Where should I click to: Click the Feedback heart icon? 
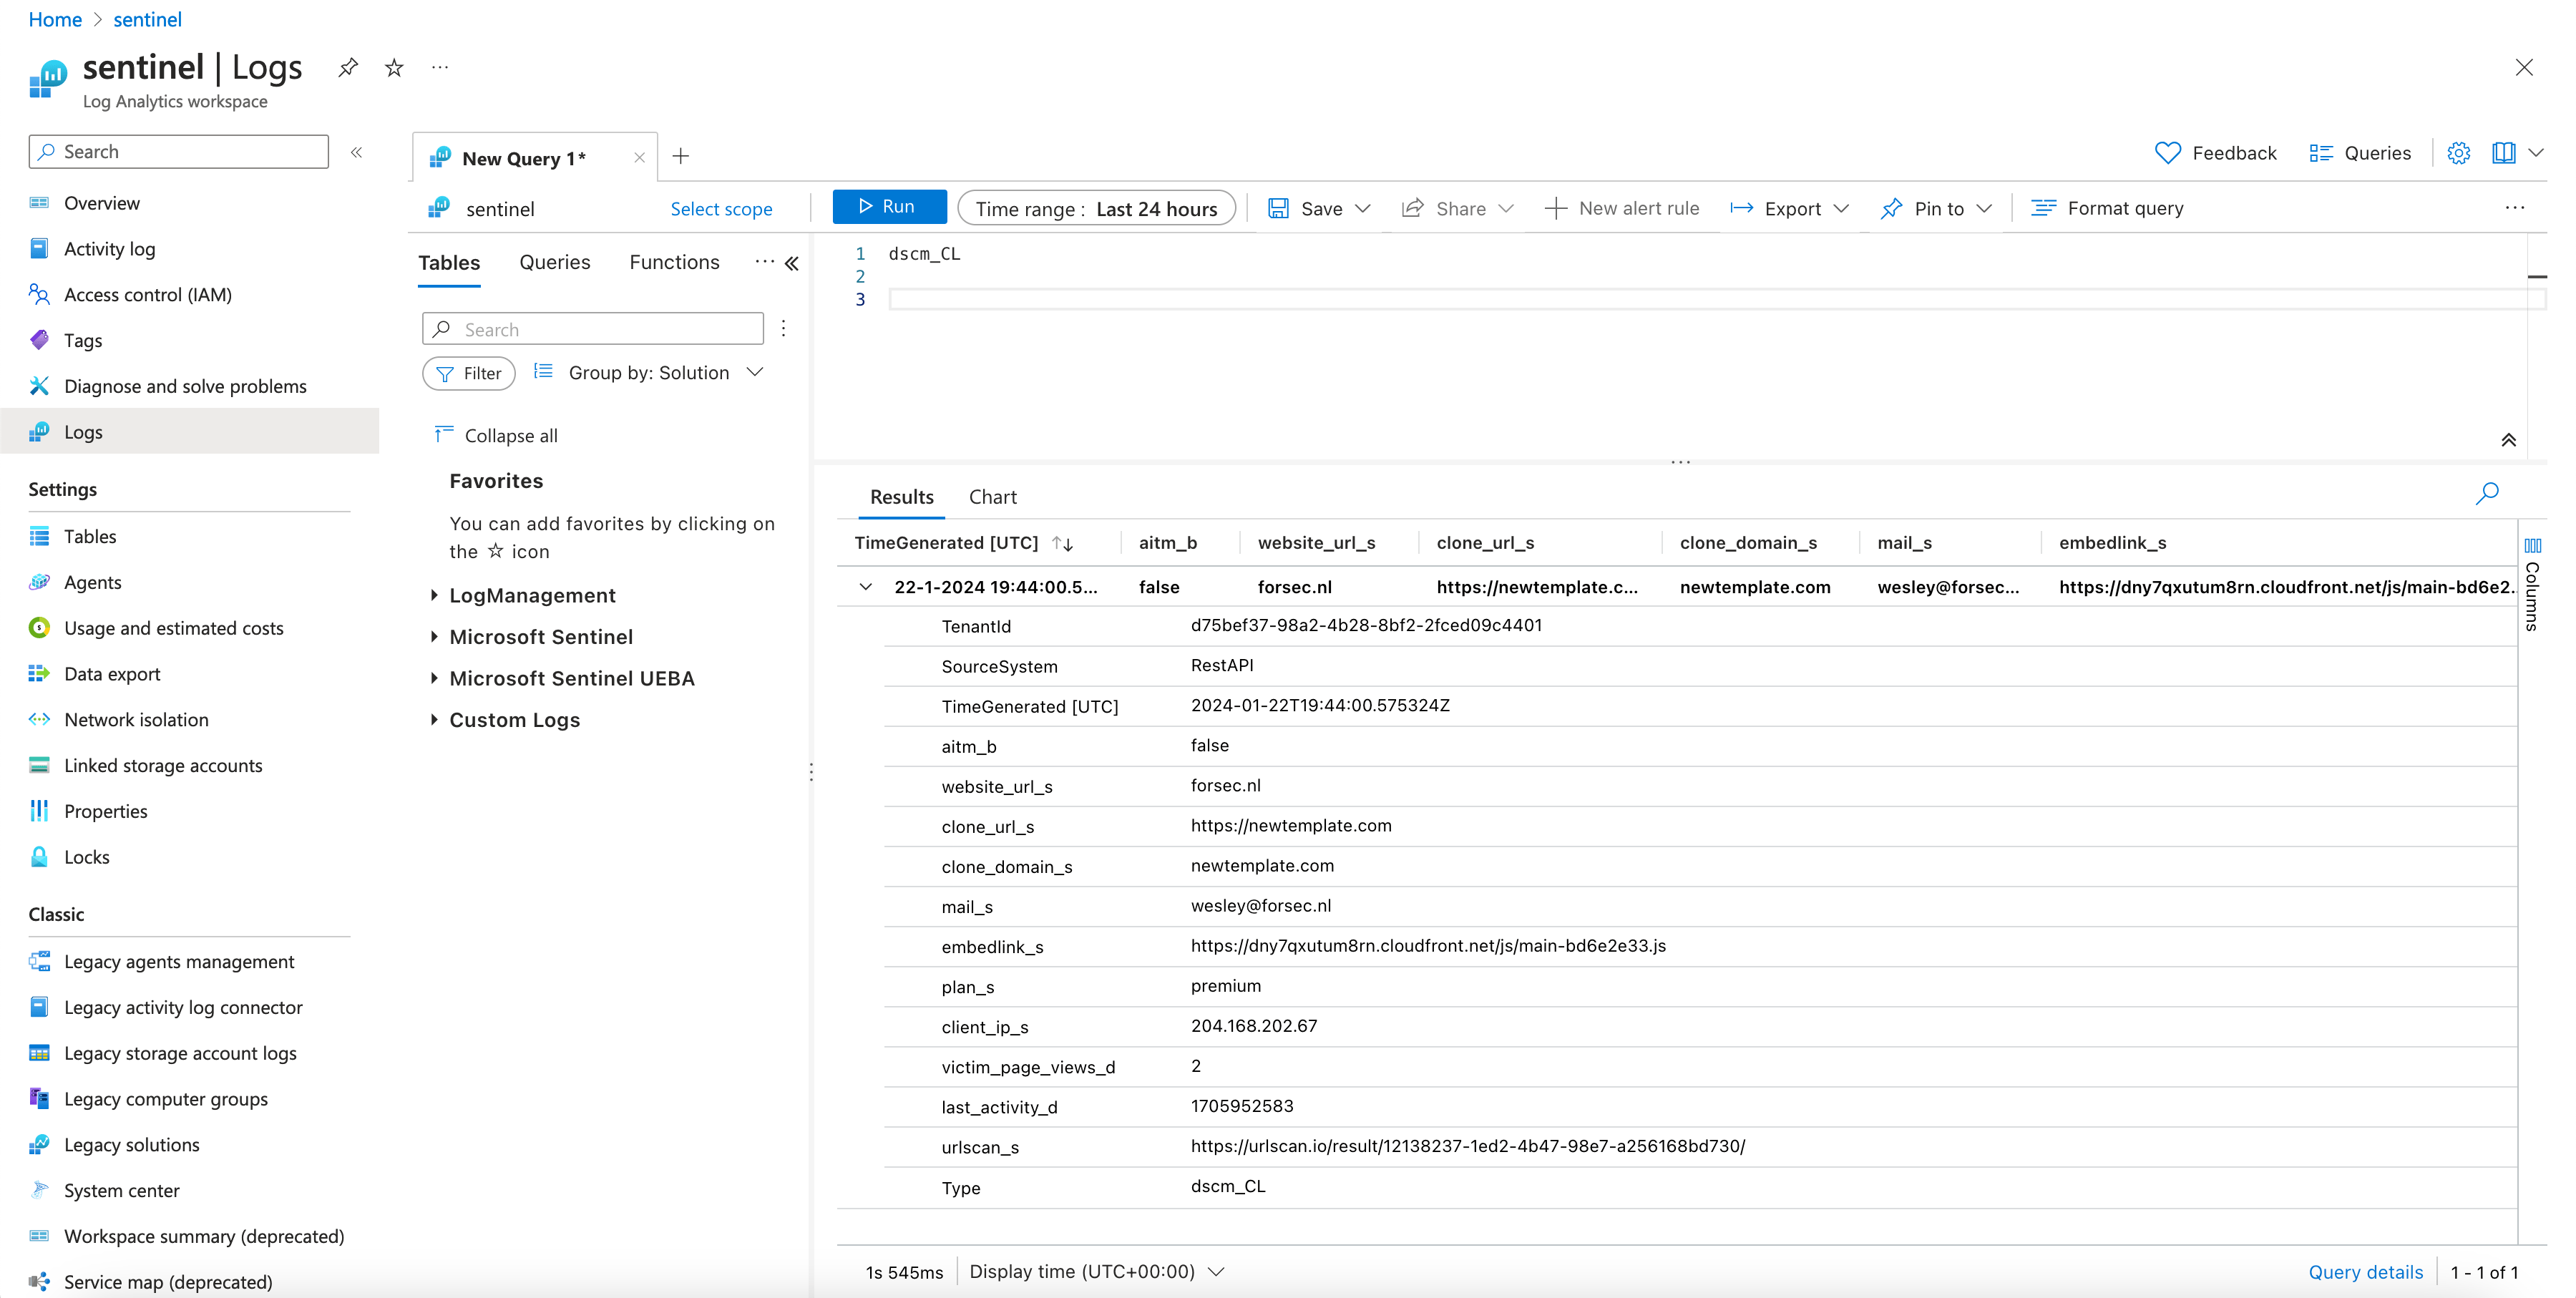2167,153
